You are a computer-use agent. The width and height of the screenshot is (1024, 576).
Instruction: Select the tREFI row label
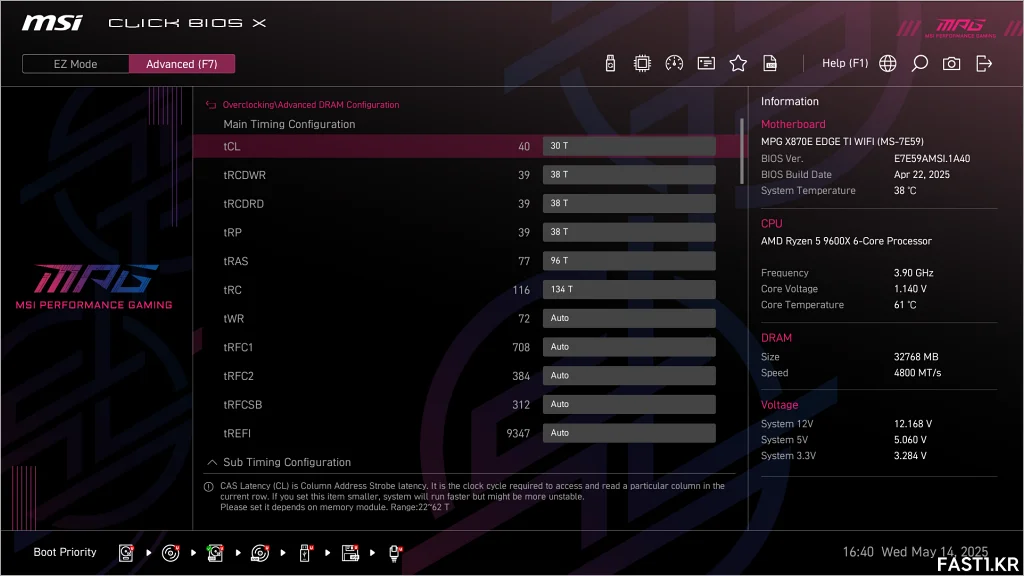click(x=237, y=434)
